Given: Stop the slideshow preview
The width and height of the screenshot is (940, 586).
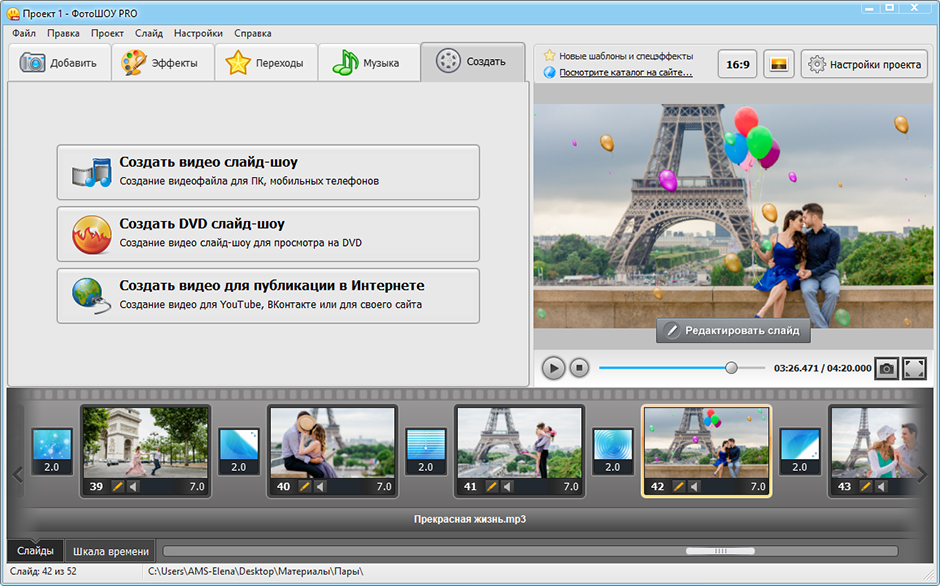Looking at the screenshot, I should pos(579,368).
